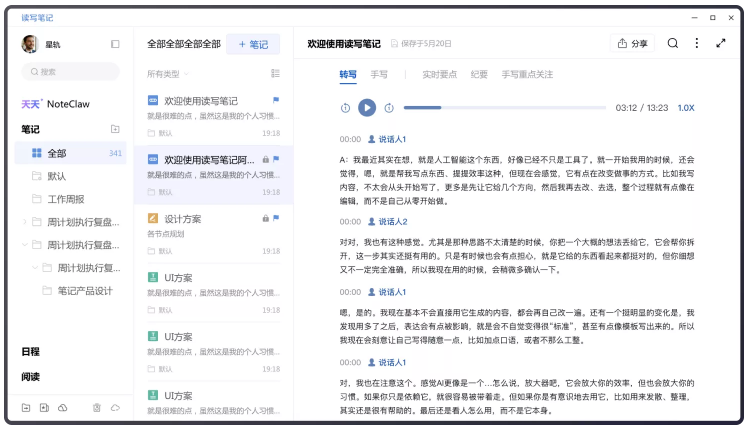The height and width of the screenshot is (429, 747).
Task: Go to the 日程 section
Action: 30,351
